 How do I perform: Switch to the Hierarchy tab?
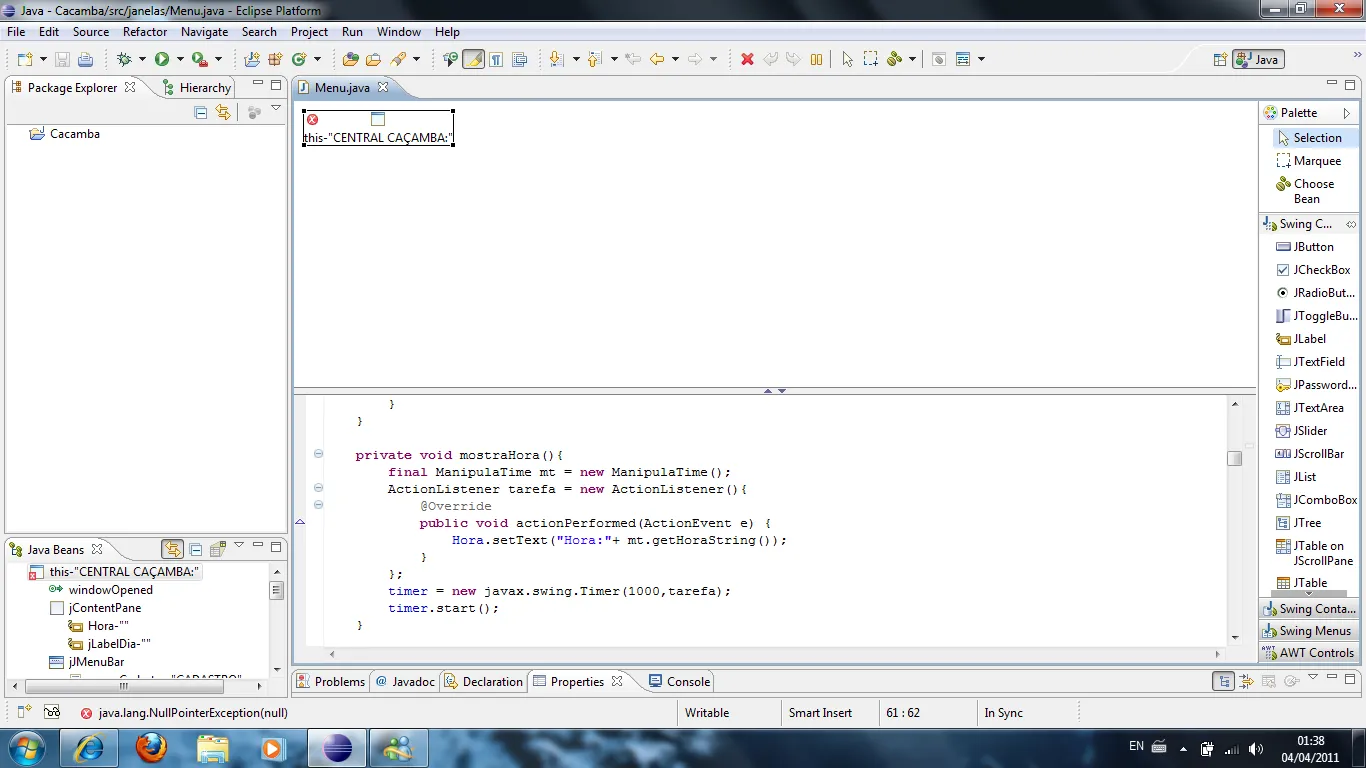[204, 88]
